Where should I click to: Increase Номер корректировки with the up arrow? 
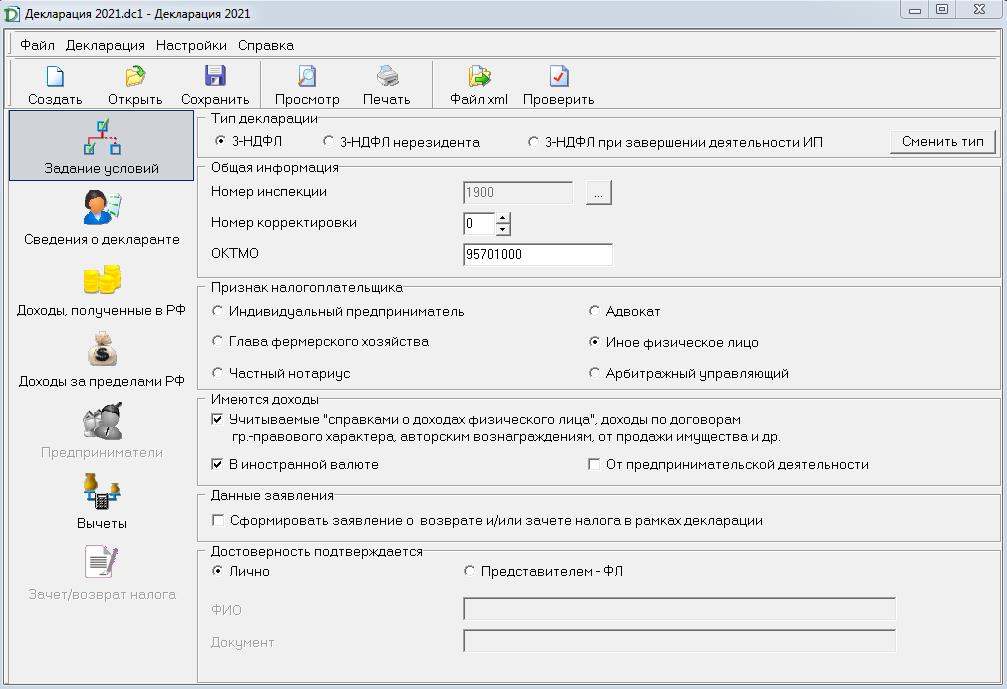(x=503, y=217)
